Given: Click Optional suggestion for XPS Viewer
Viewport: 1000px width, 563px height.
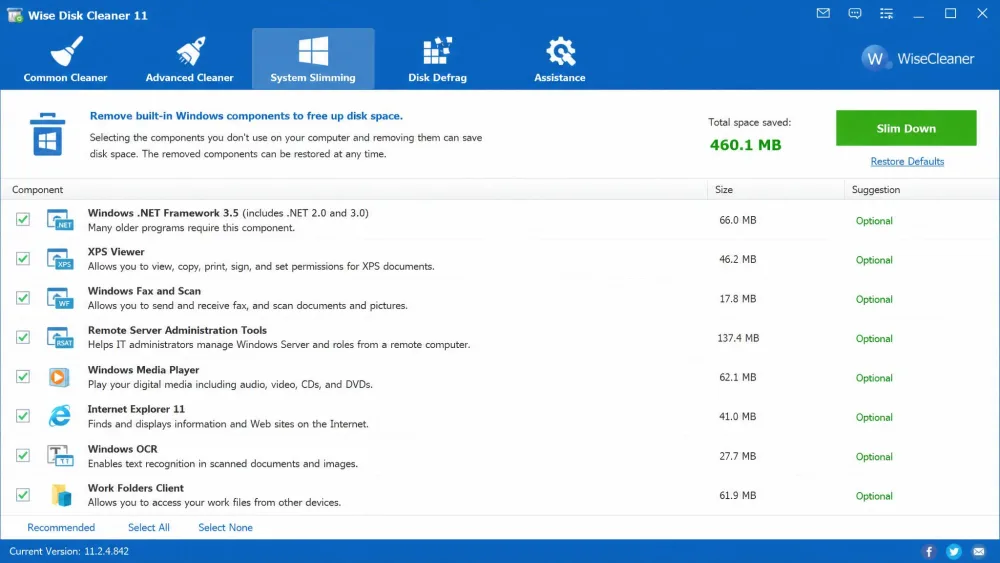Looking at the screenshot, I should click(x=874, y=260).
